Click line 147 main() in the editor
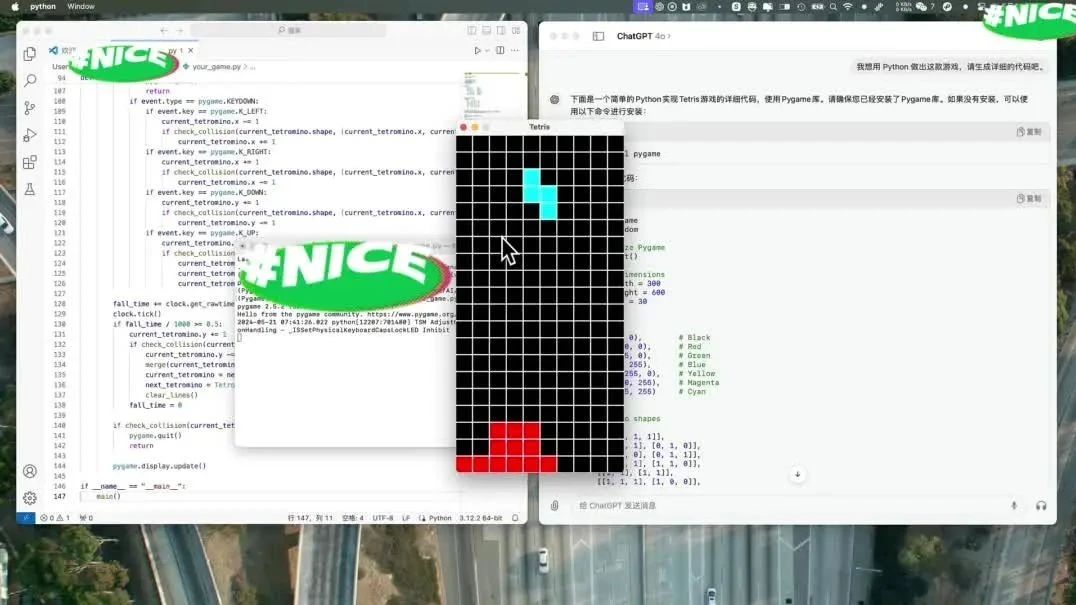This screenshot has width=1076, height=605. click(x=108, y=496)
